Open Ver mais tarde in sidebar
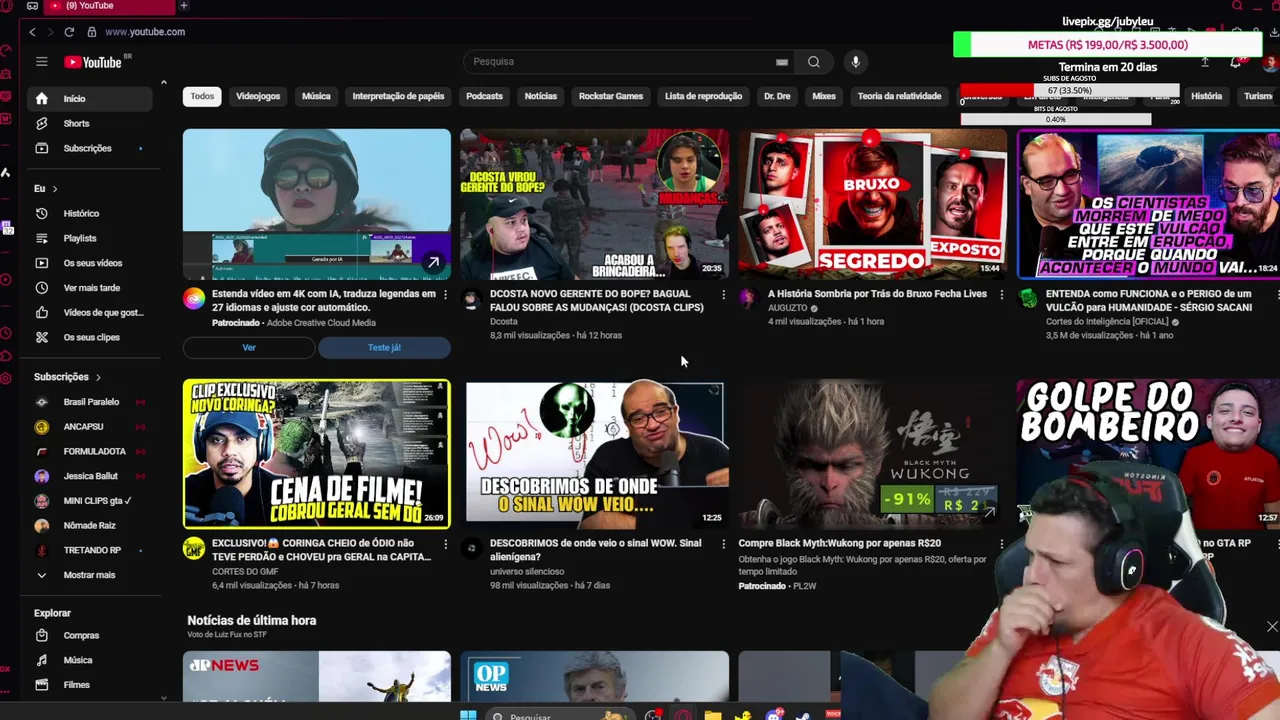 90,288
